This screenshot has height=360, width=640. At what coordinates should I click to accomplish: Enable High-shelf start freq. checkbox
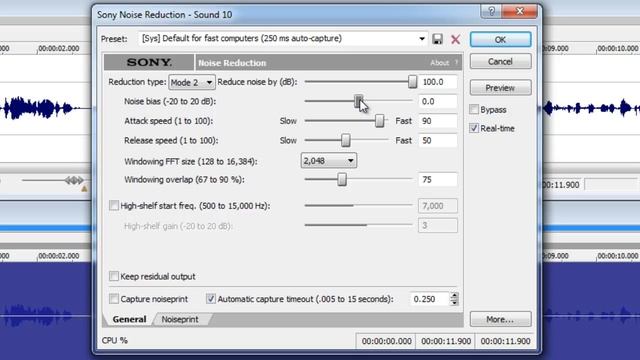[x=114, y=205]
